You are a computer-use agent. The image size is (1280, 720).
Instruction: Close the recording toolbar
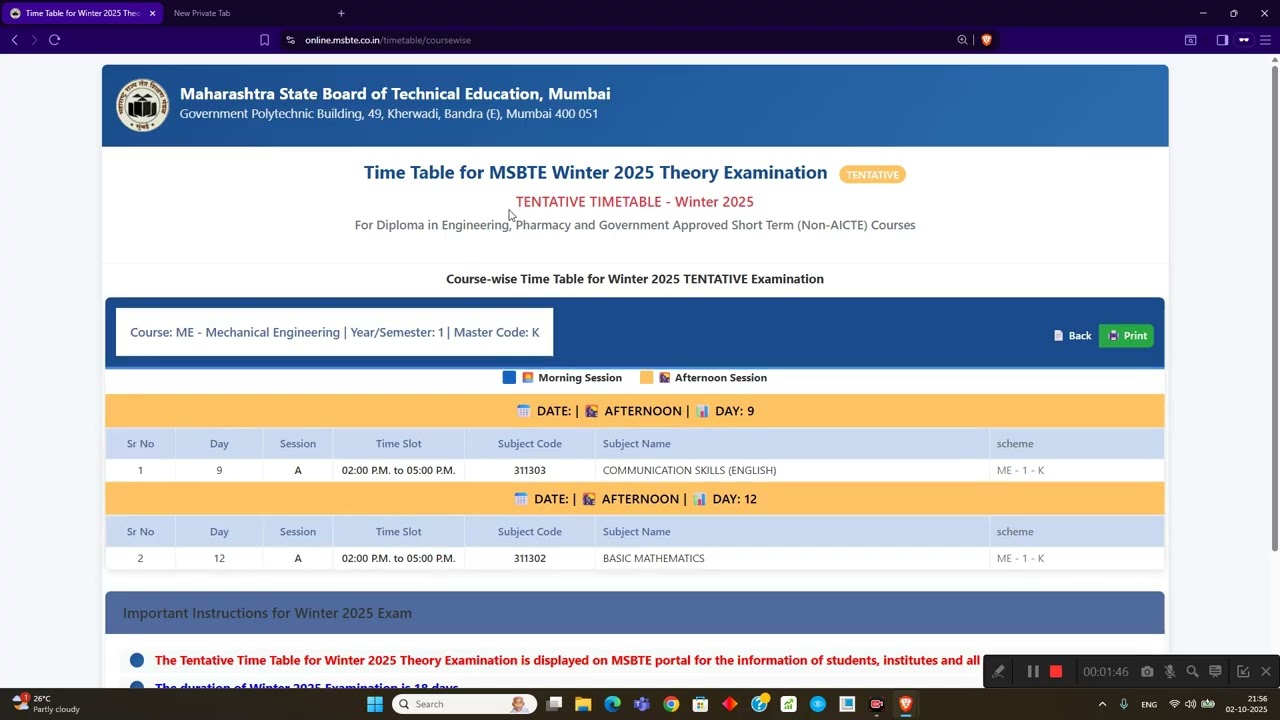1266,672
